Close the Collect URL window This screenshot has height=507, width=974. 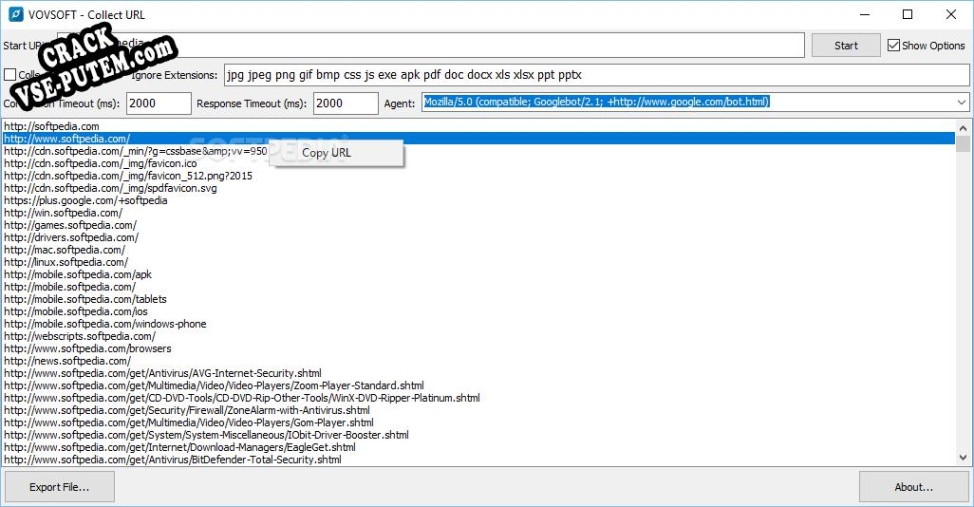point(951,14)
